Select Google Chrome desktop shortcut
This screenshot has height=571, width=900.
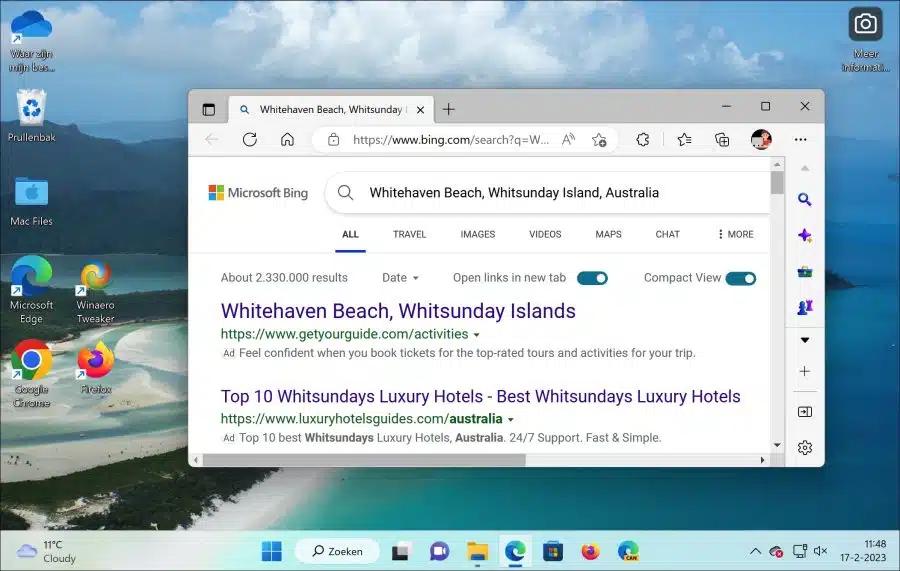point(32,374)
